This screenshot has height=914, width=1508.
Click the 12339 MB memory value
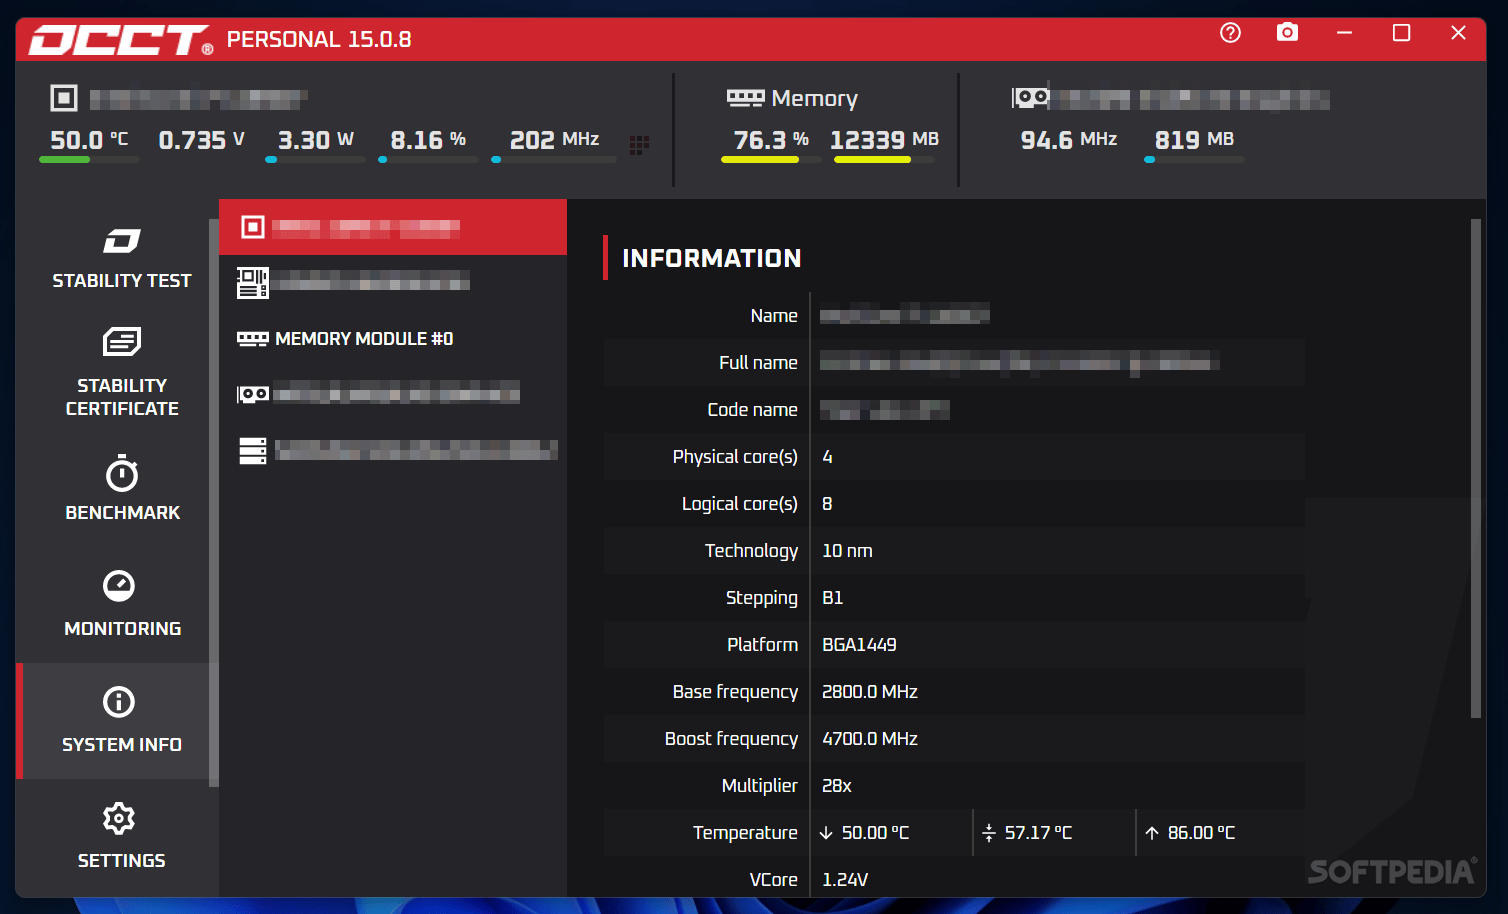coord(885,140)
